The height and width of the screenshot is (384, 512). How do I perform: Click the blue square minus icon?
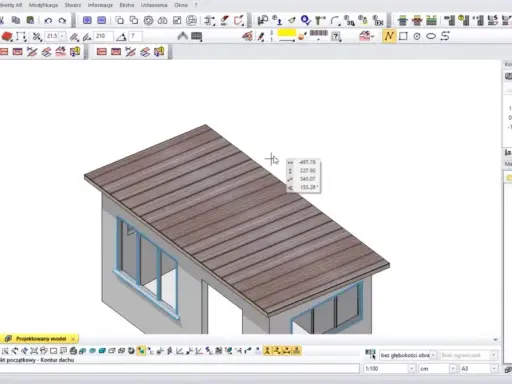coord(101,20)
